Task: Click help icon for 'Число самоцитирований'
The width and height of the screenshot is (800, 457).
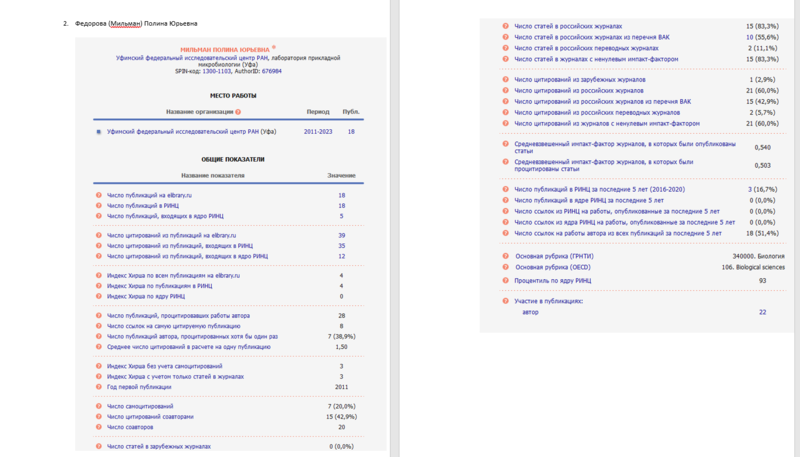Action: pos(99,407)
